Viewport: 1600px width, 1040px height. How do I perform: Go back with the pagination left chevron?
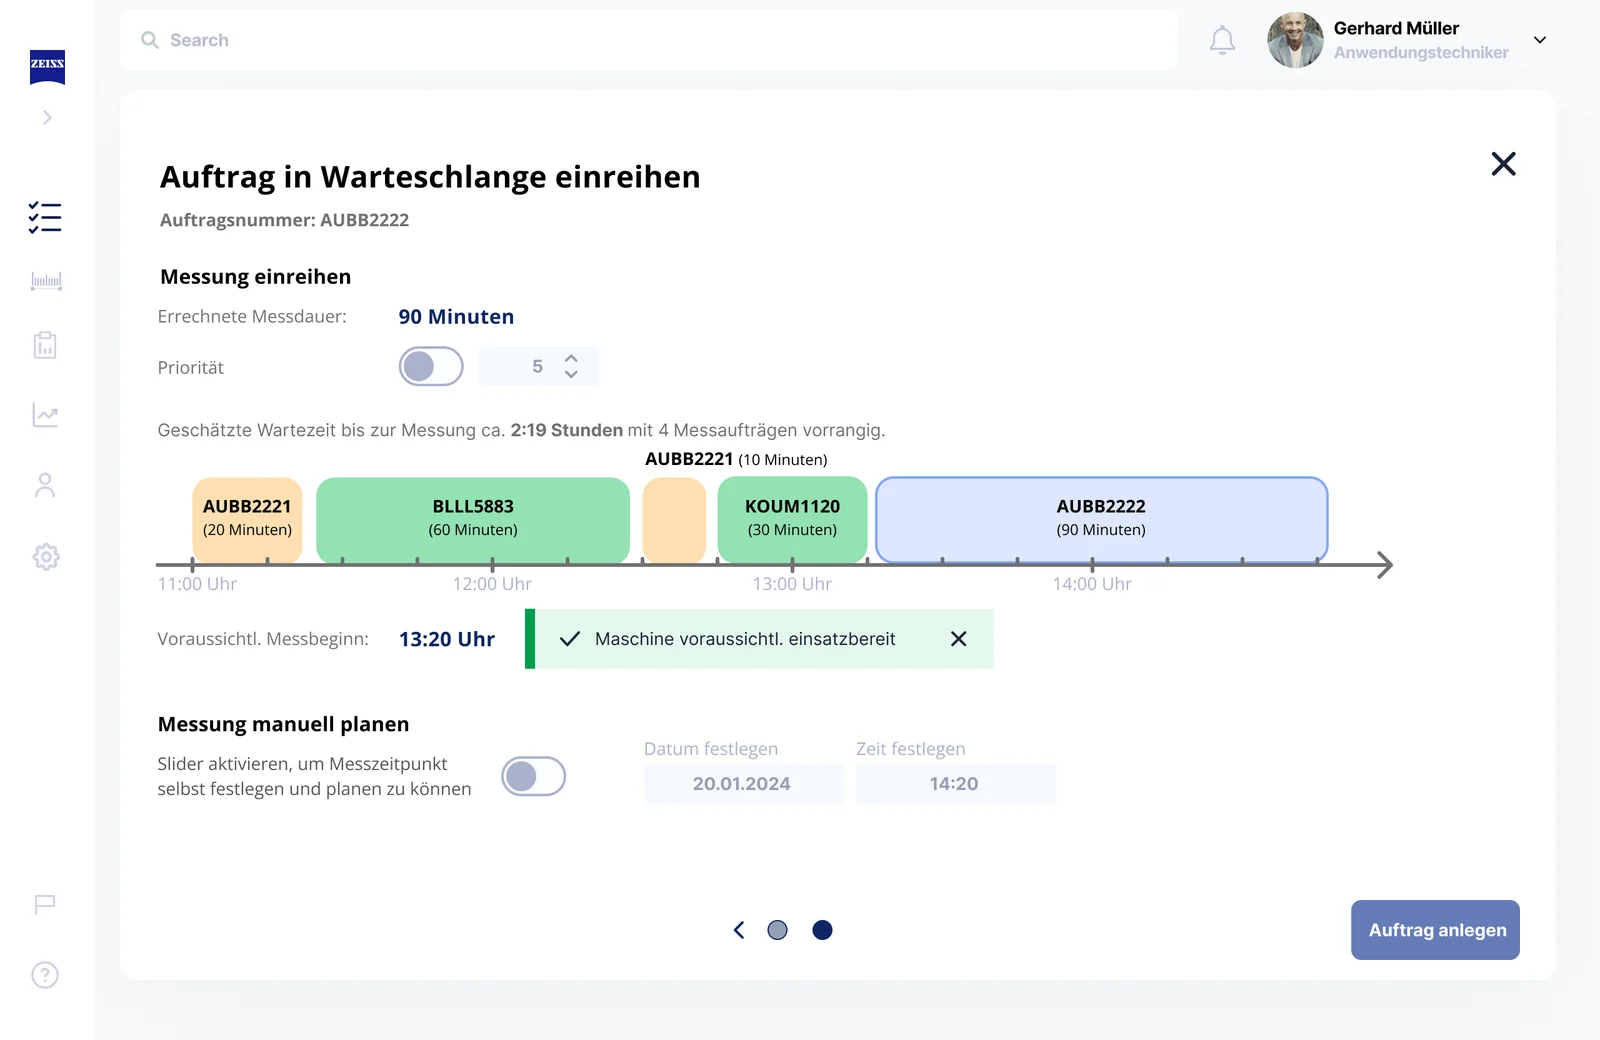[739, 930]
